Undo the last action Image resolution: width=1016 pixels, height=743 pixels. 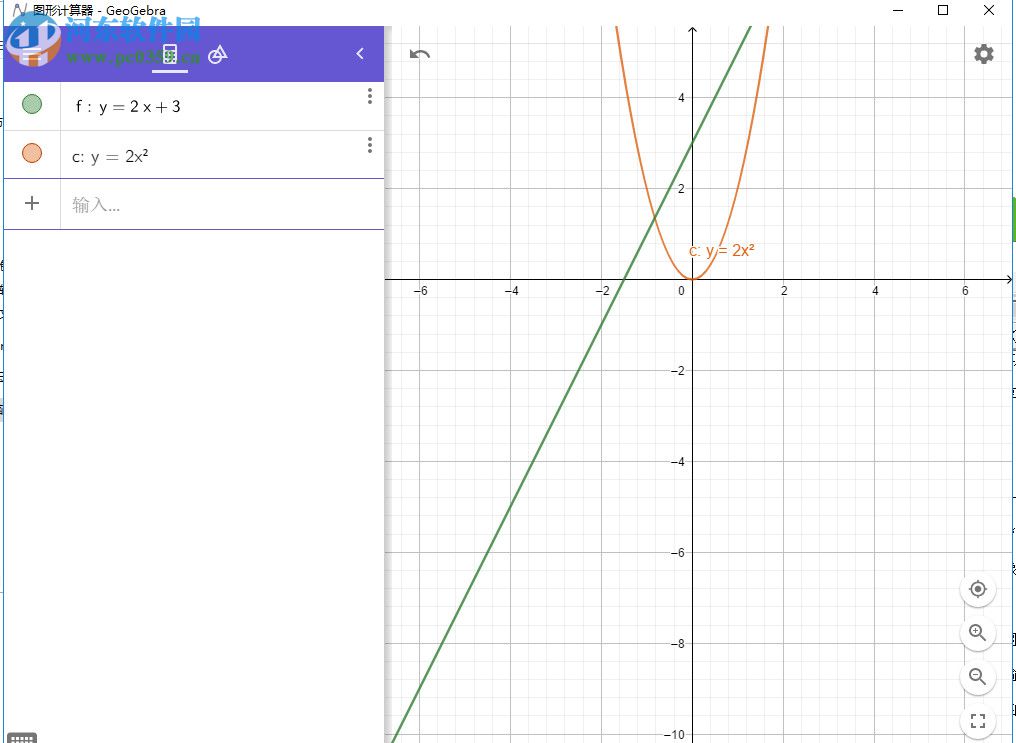tap(420, 54)
